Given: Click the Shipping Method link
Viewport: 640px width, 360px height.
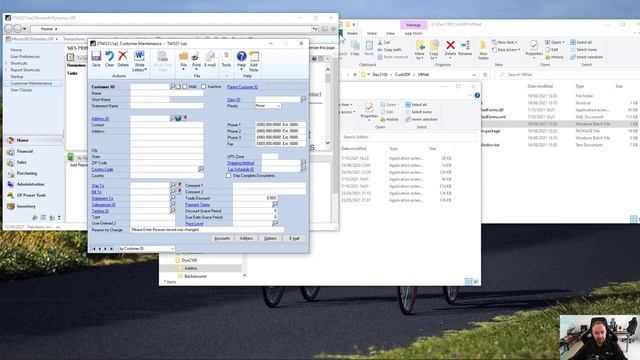Looking at the screenshot, I should point(240,163).
